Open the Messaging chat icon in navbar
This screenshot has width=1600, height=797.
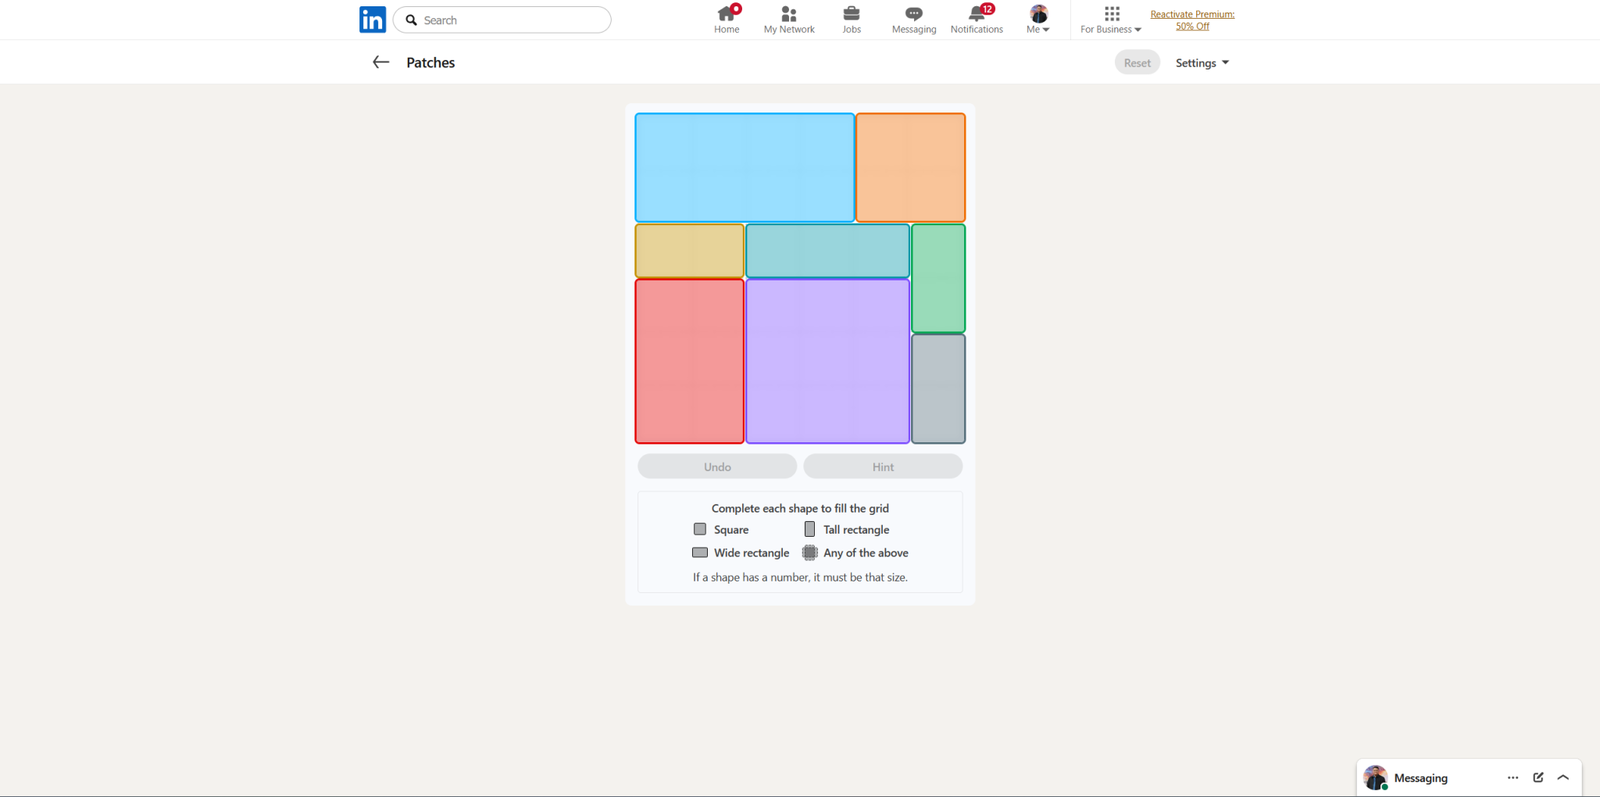(913, 14)
